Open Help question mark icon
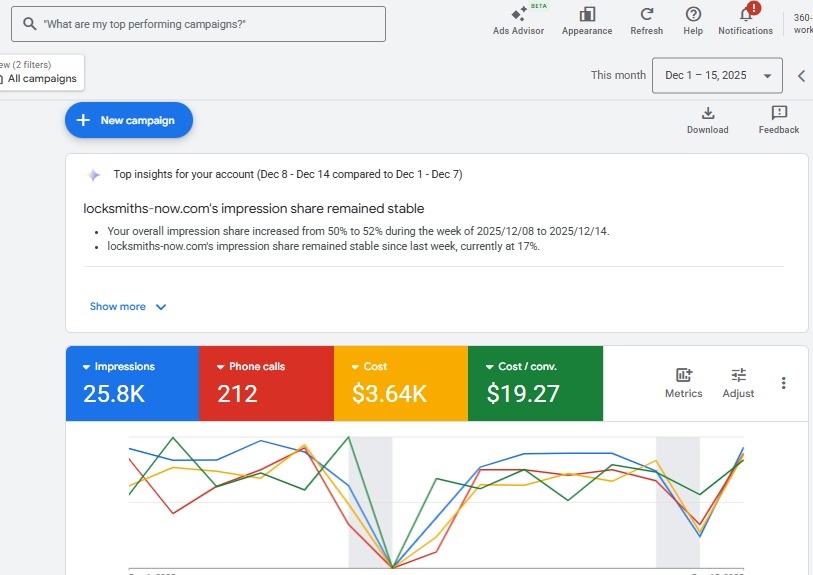 (693, 14)
